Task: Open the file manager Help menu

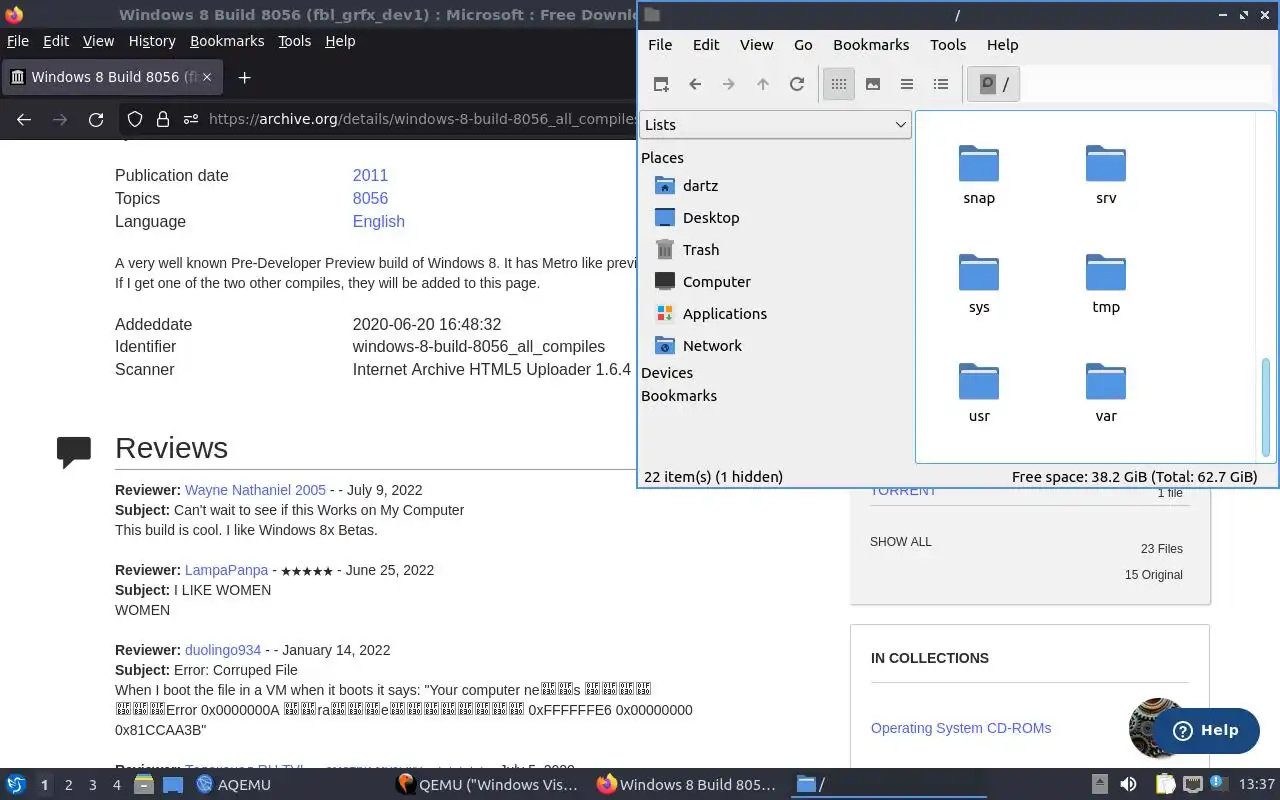Action: point(1002,45)
